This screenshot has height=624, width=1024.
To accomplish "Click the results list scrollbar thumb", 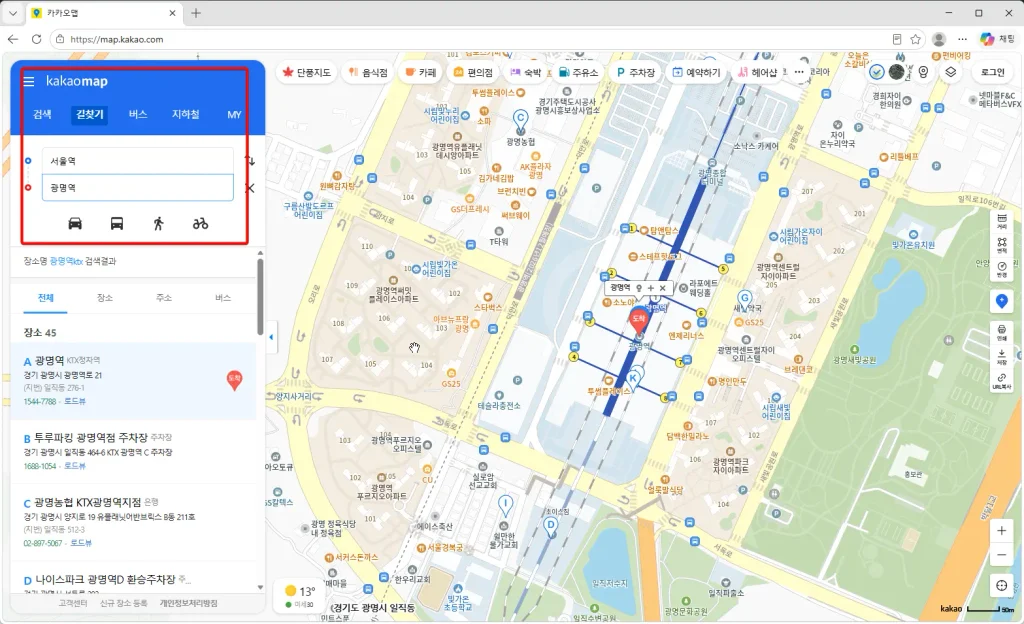I will point(260,297).
